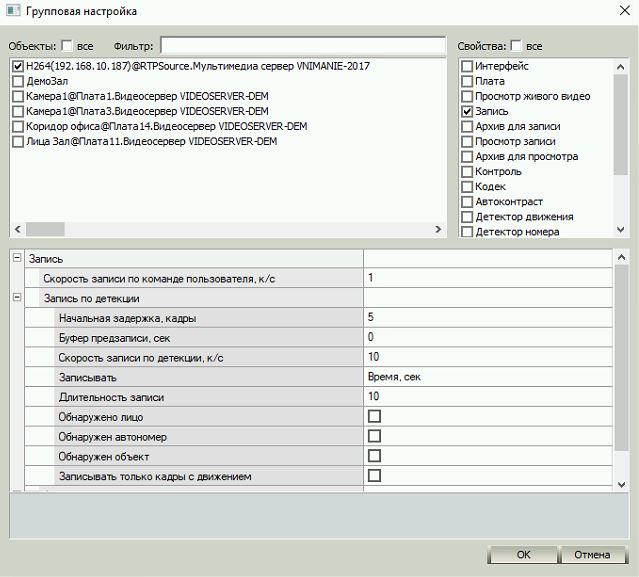Enable Архив для просмотра property
The image size is (639, 577).
467,156
